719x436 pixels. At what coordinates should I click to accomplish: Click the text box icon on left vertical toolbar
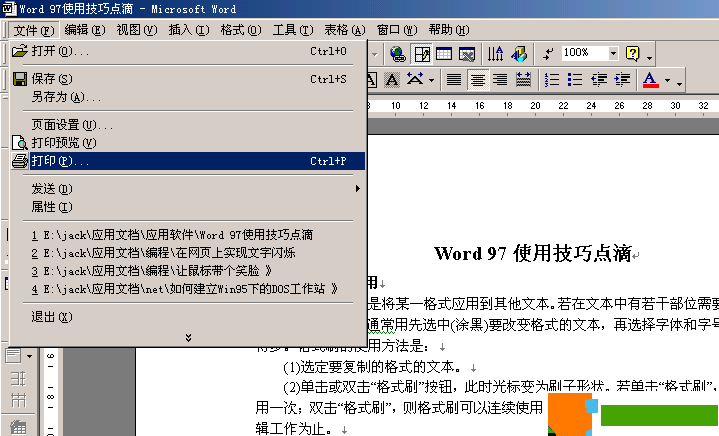(13, 356)
